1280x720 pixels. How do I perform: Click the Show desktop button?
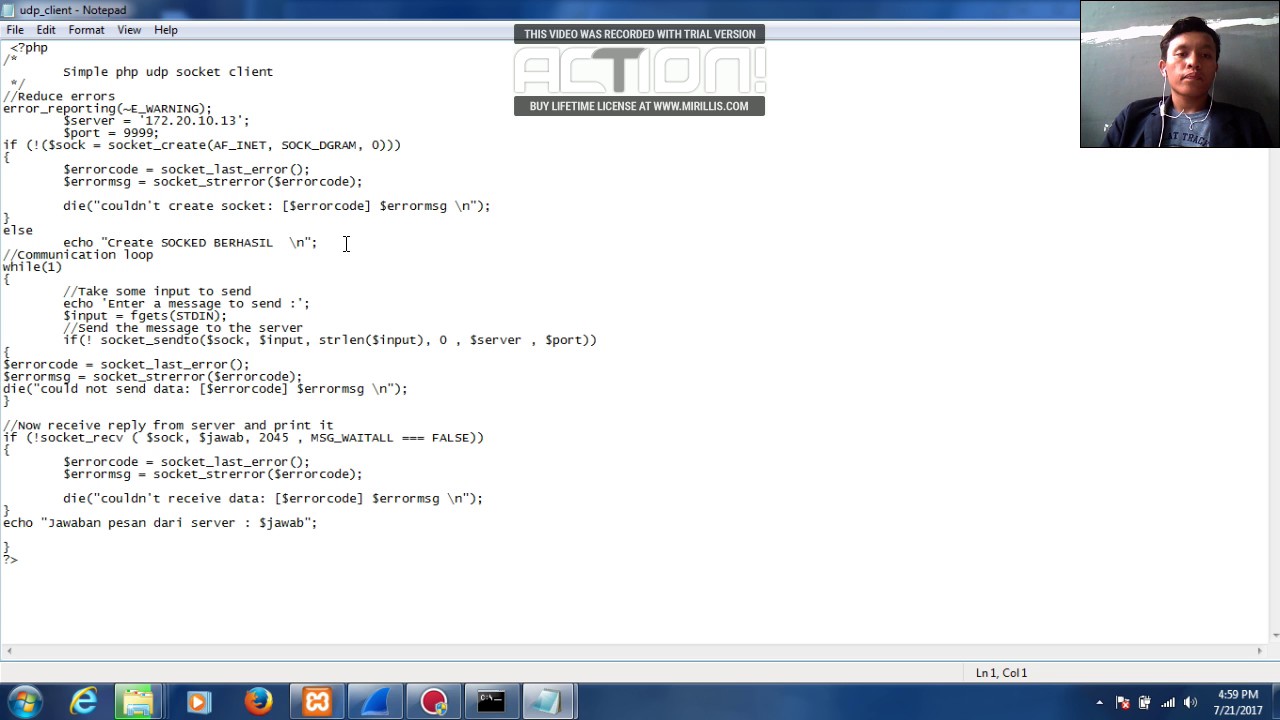coord(1273,702)
